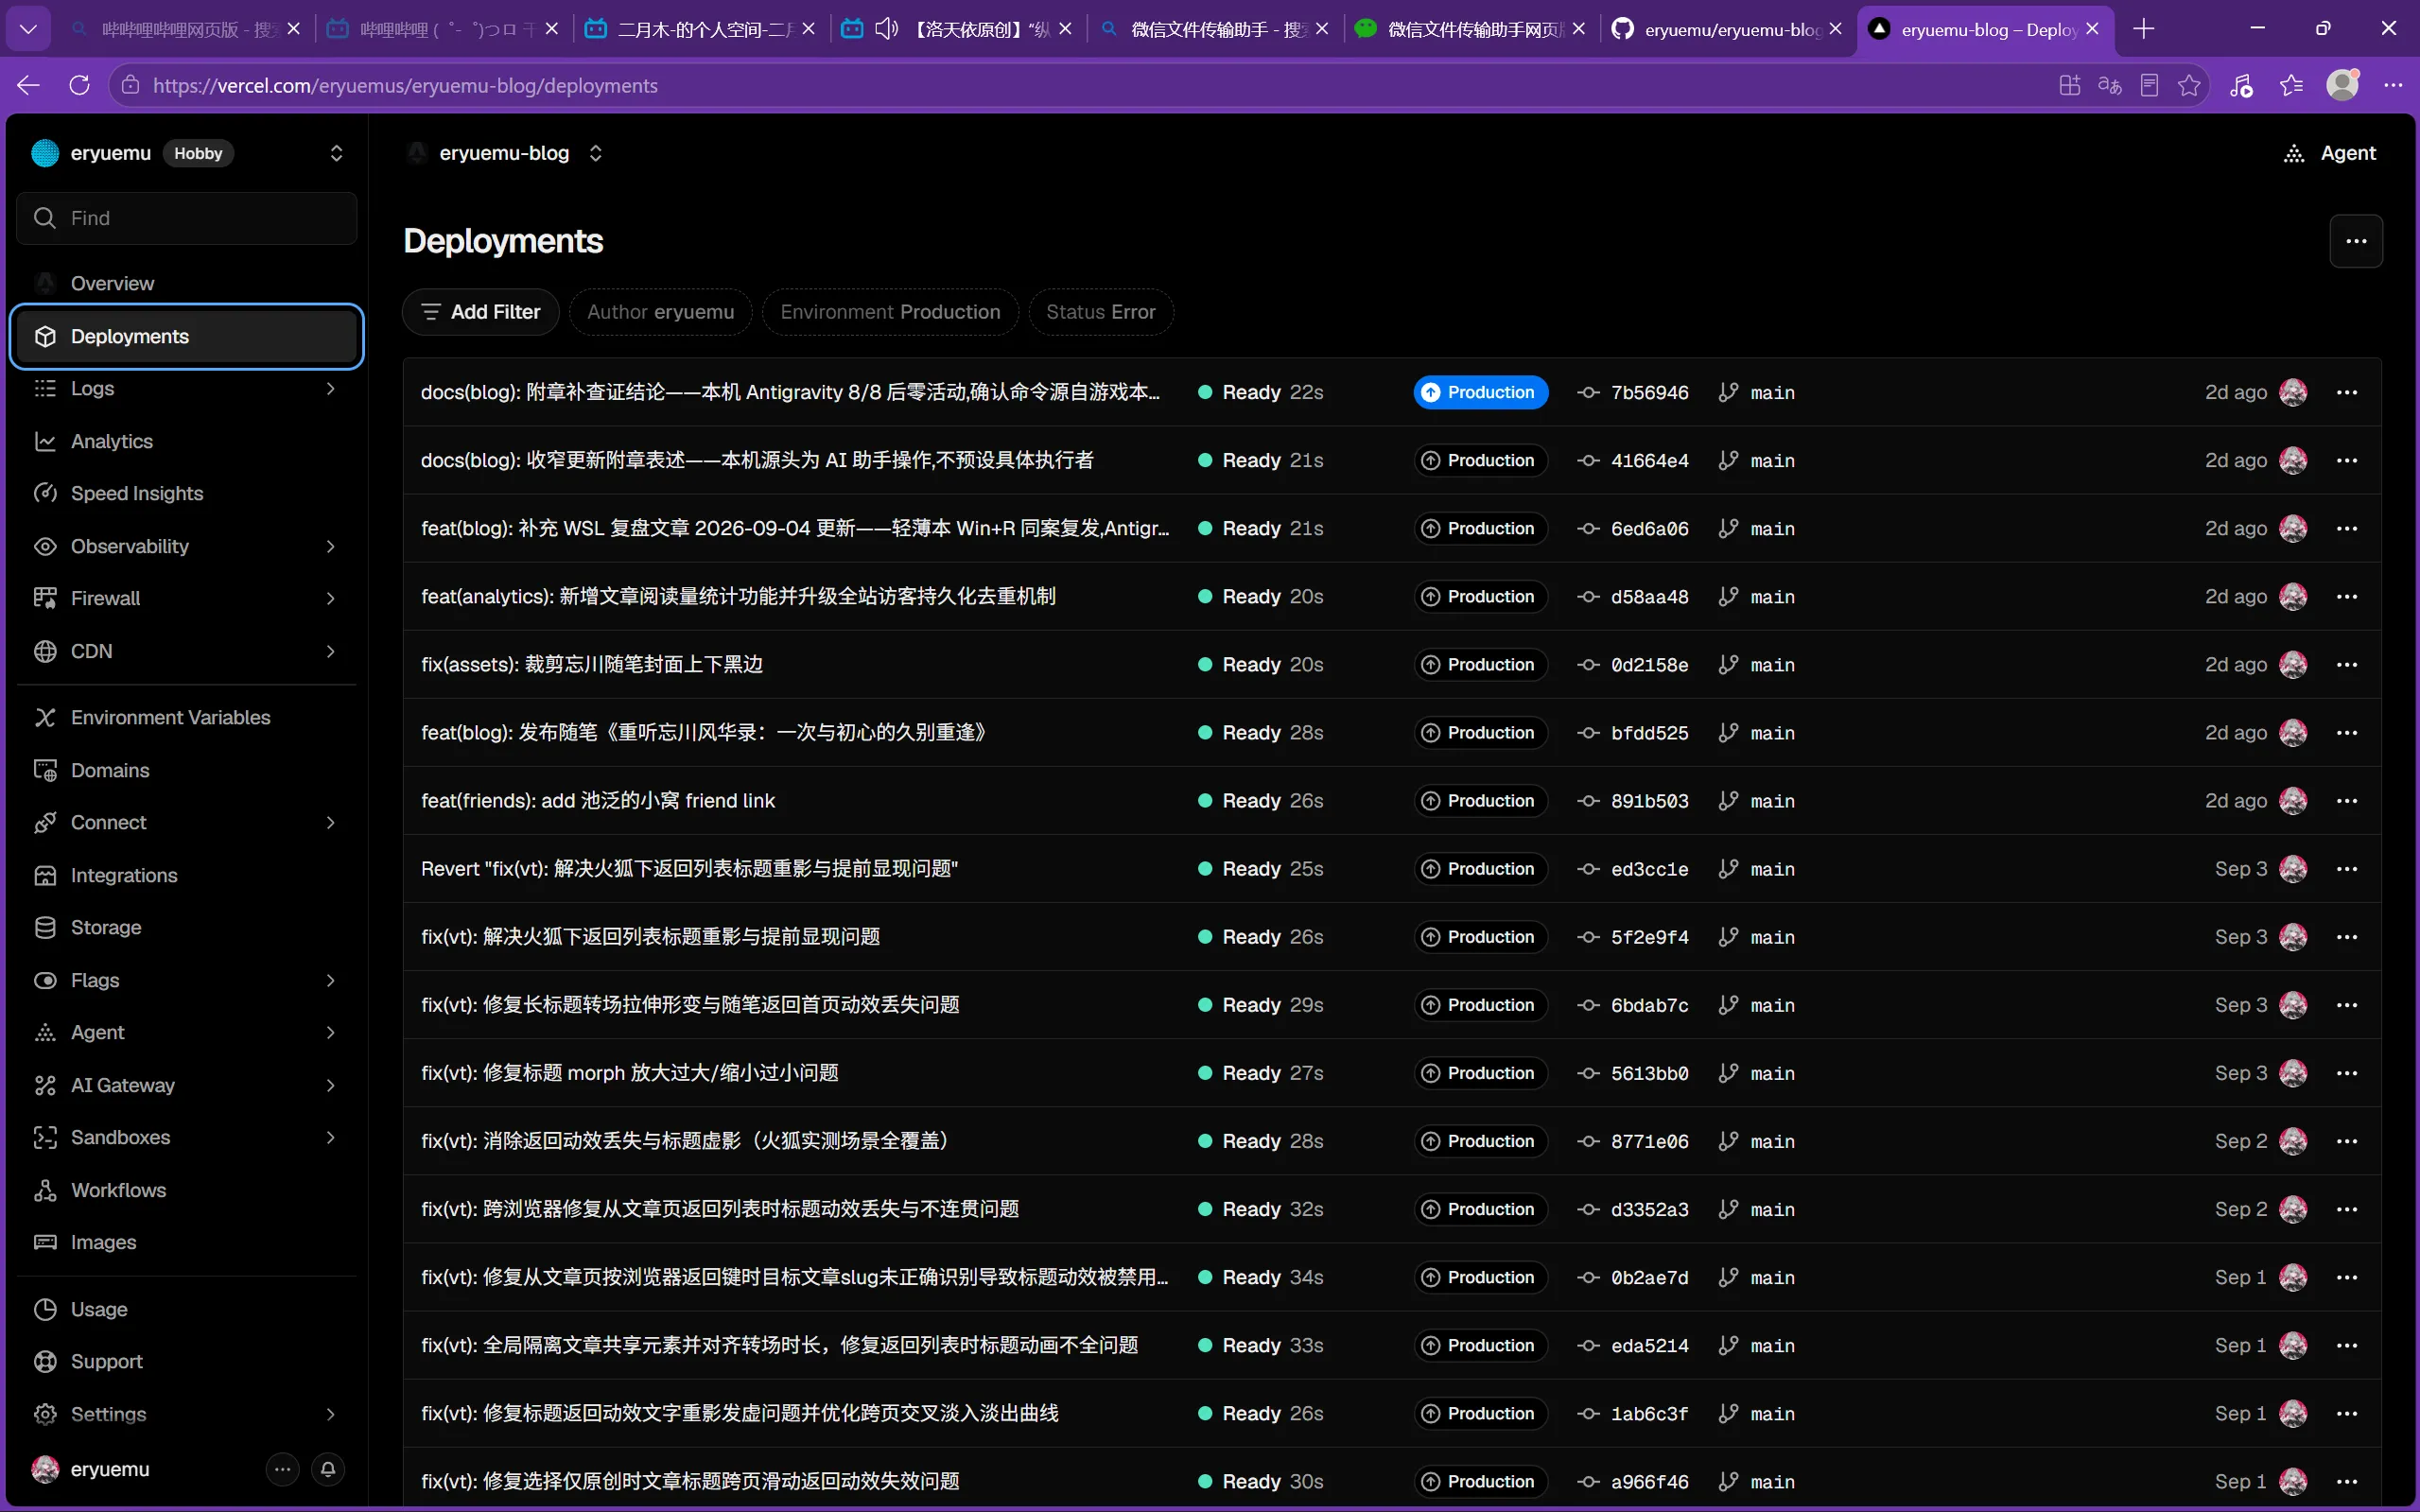Open options menu for deployment 7b56946
This screenshot has height=1512, width=2420.
2347,393
